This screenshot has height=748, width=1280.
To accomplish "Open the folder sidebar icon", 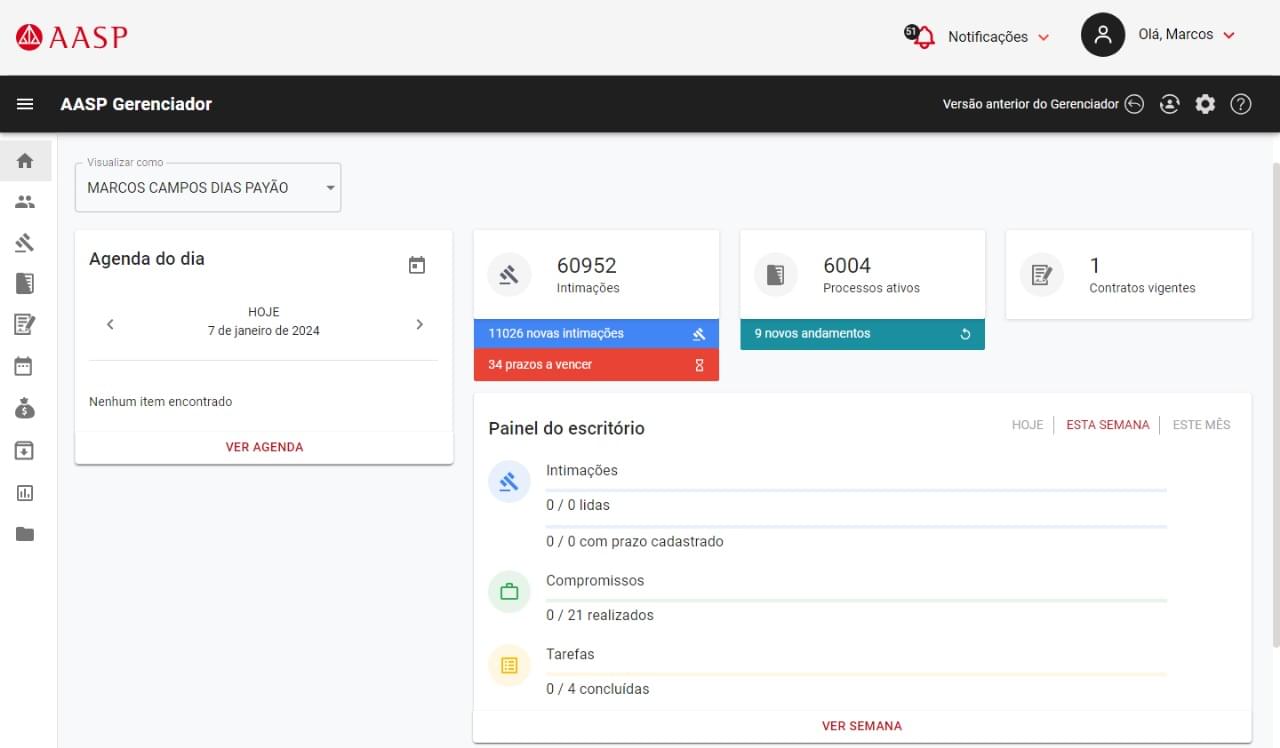I will point(25,534).
